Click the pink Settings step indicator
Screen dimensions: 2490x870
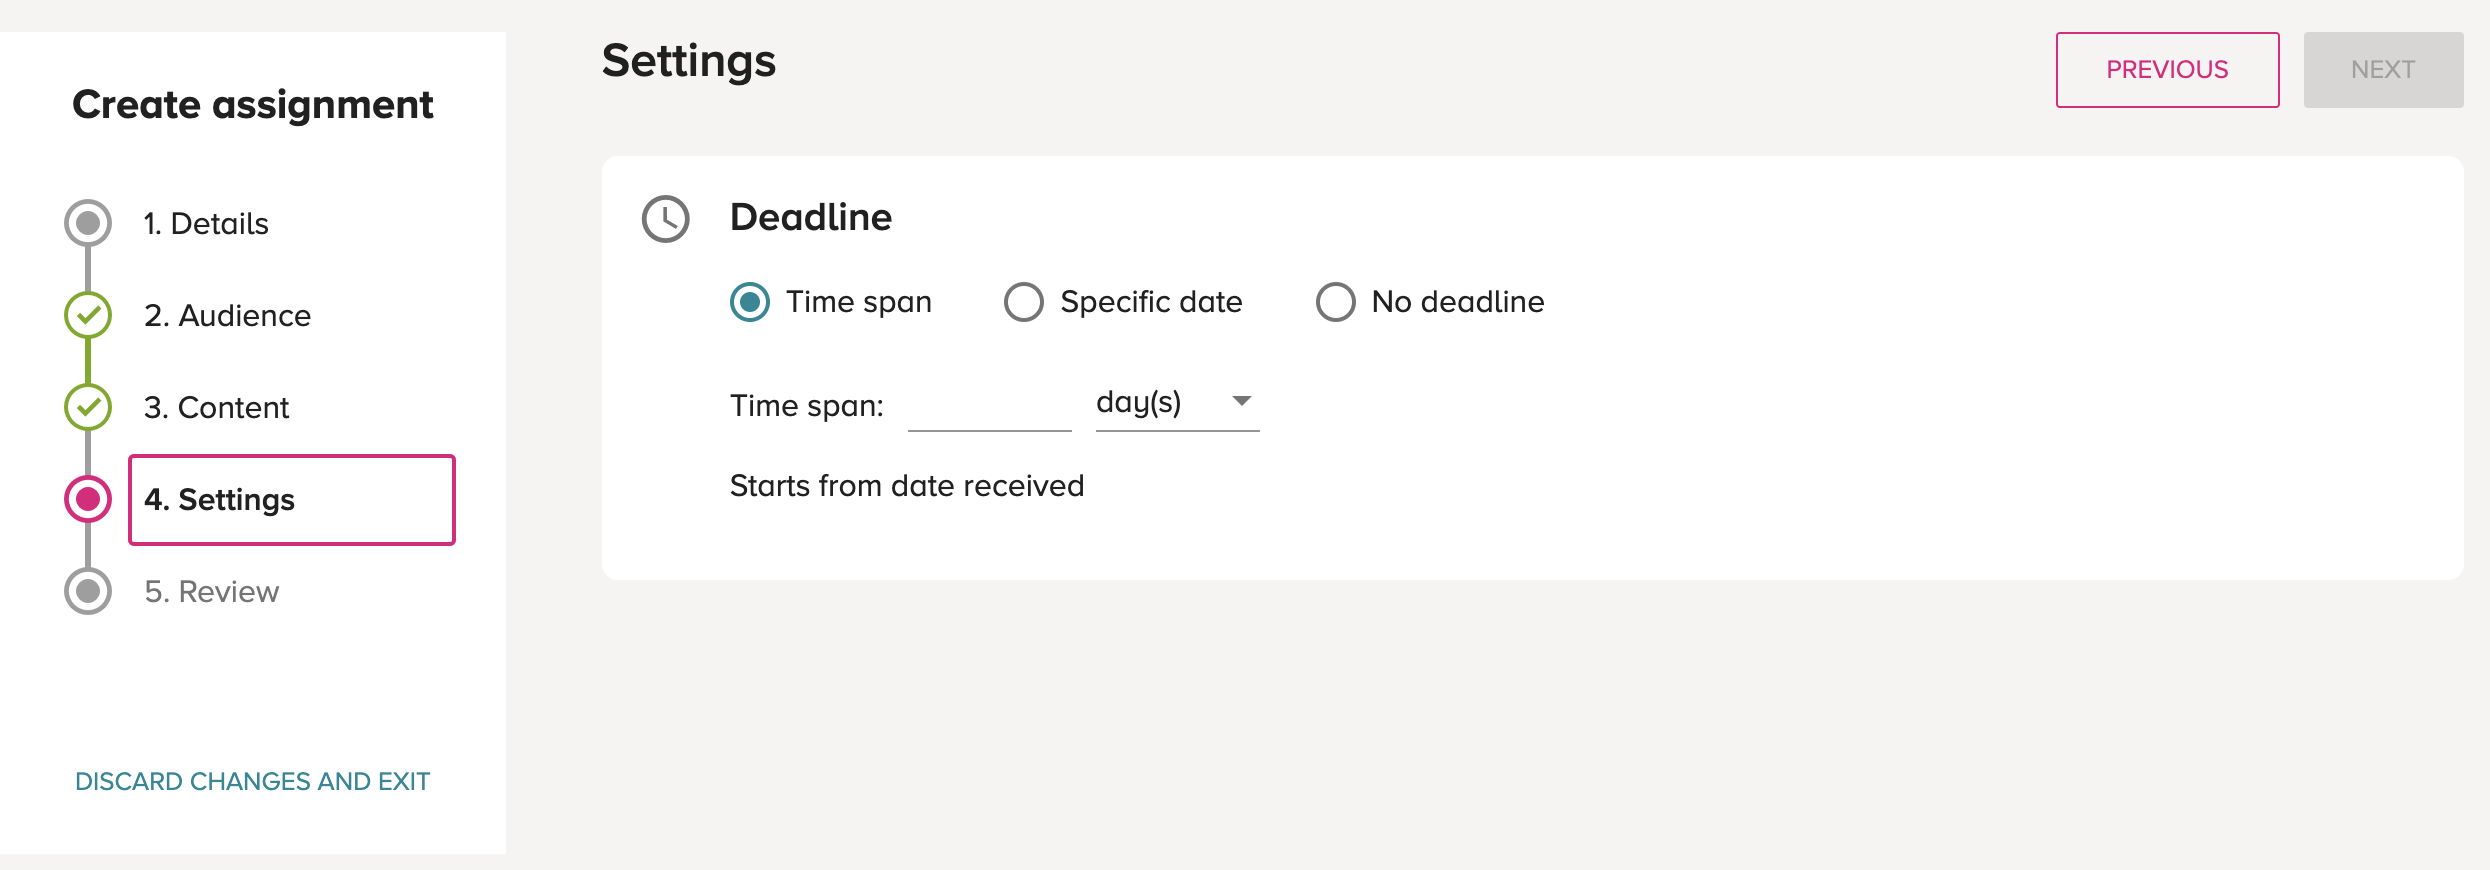(x=88, y=499)
